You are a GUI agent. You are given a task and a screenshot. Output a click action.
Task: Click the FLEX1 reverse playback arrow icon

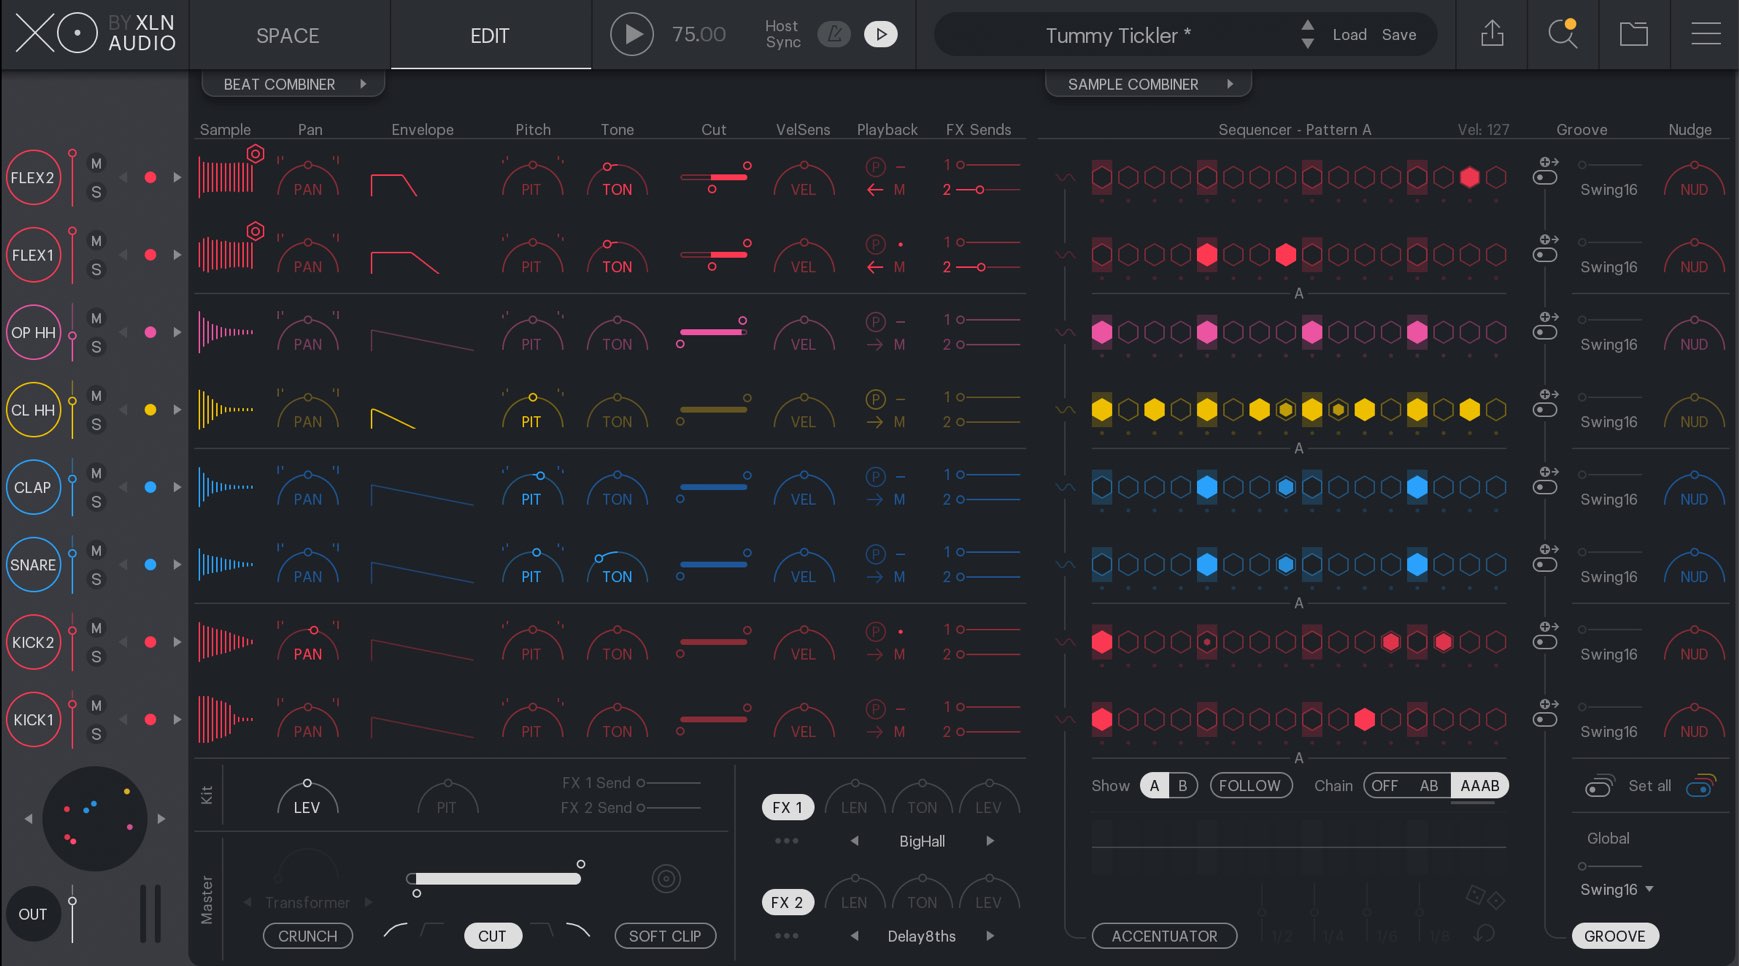coord(875,267)
